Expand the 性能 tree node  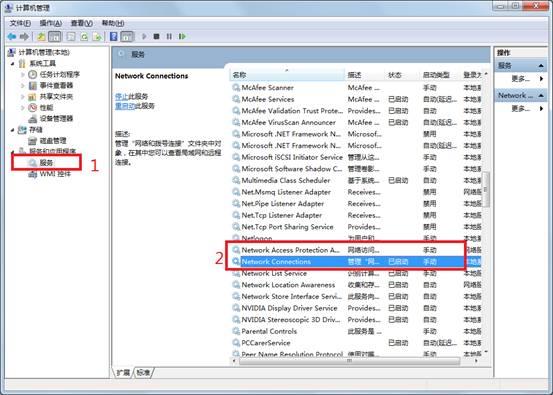tap(23, 107)
